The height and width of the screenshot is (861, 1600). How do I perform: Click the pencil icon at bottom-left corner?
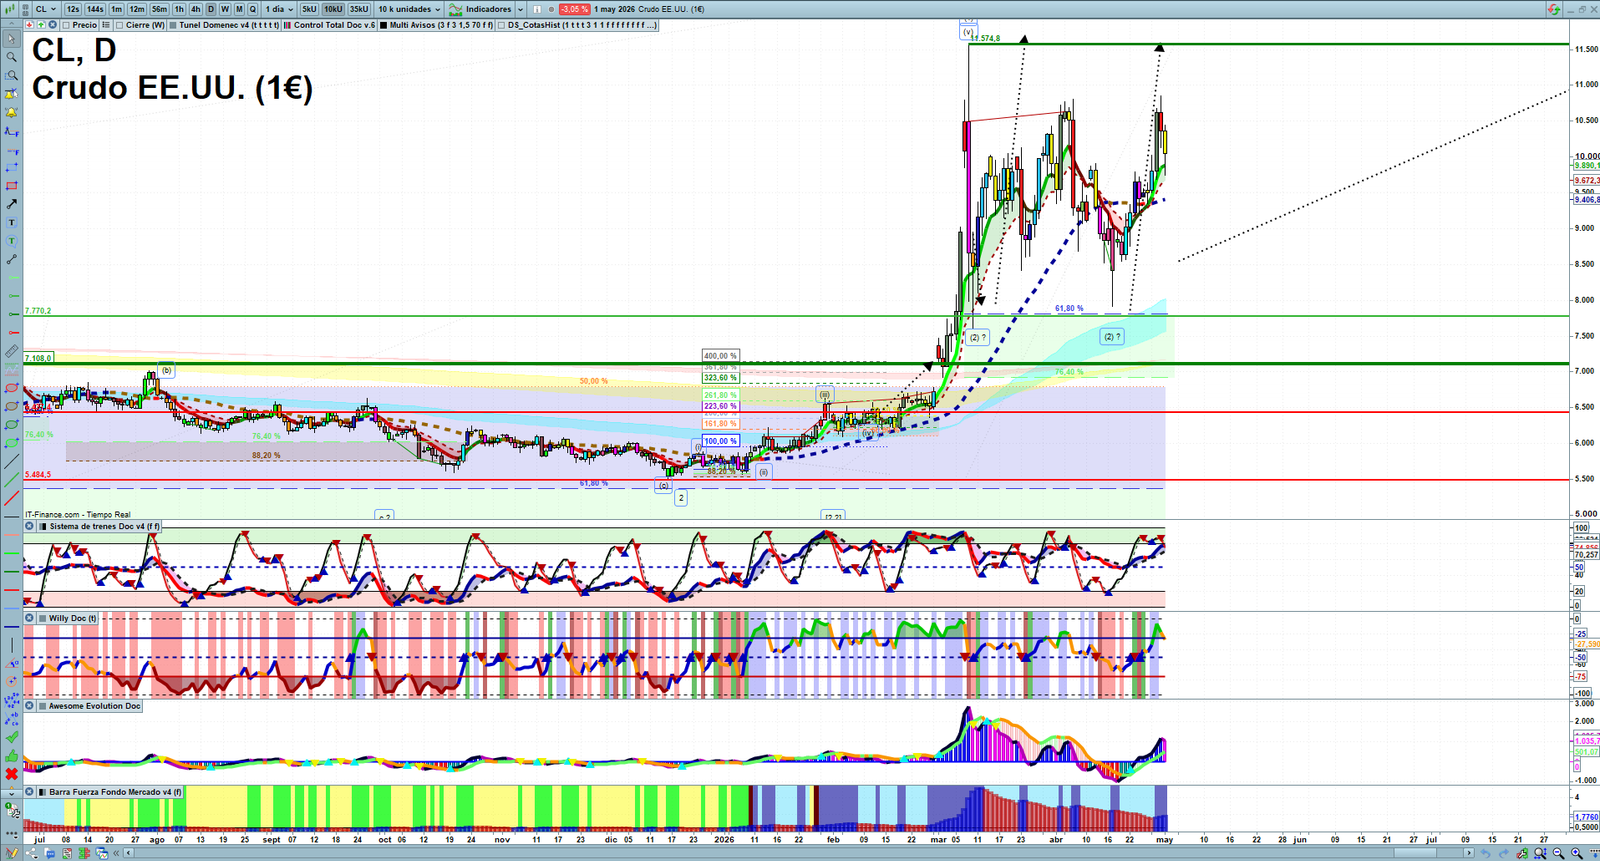[11, 852]
